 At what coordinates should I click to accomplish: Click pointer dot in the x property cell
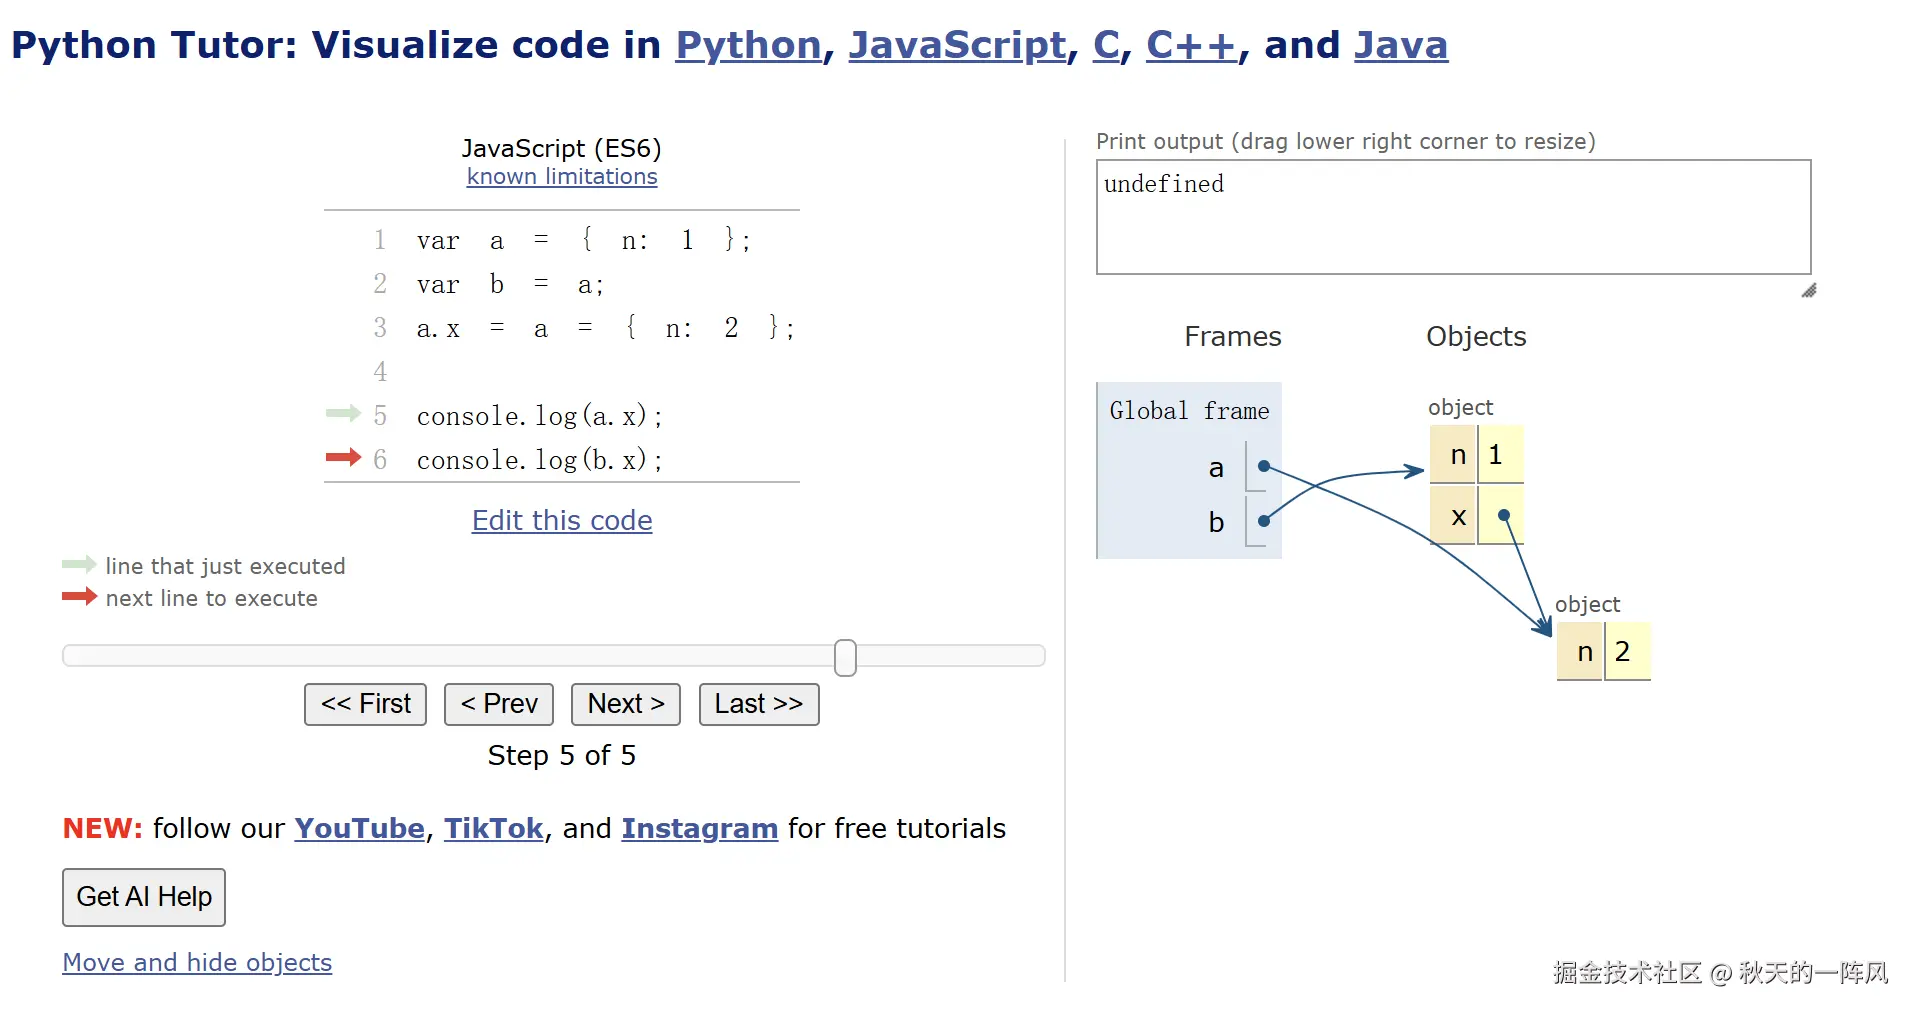pyautogui.click(x=1503, y=515)
